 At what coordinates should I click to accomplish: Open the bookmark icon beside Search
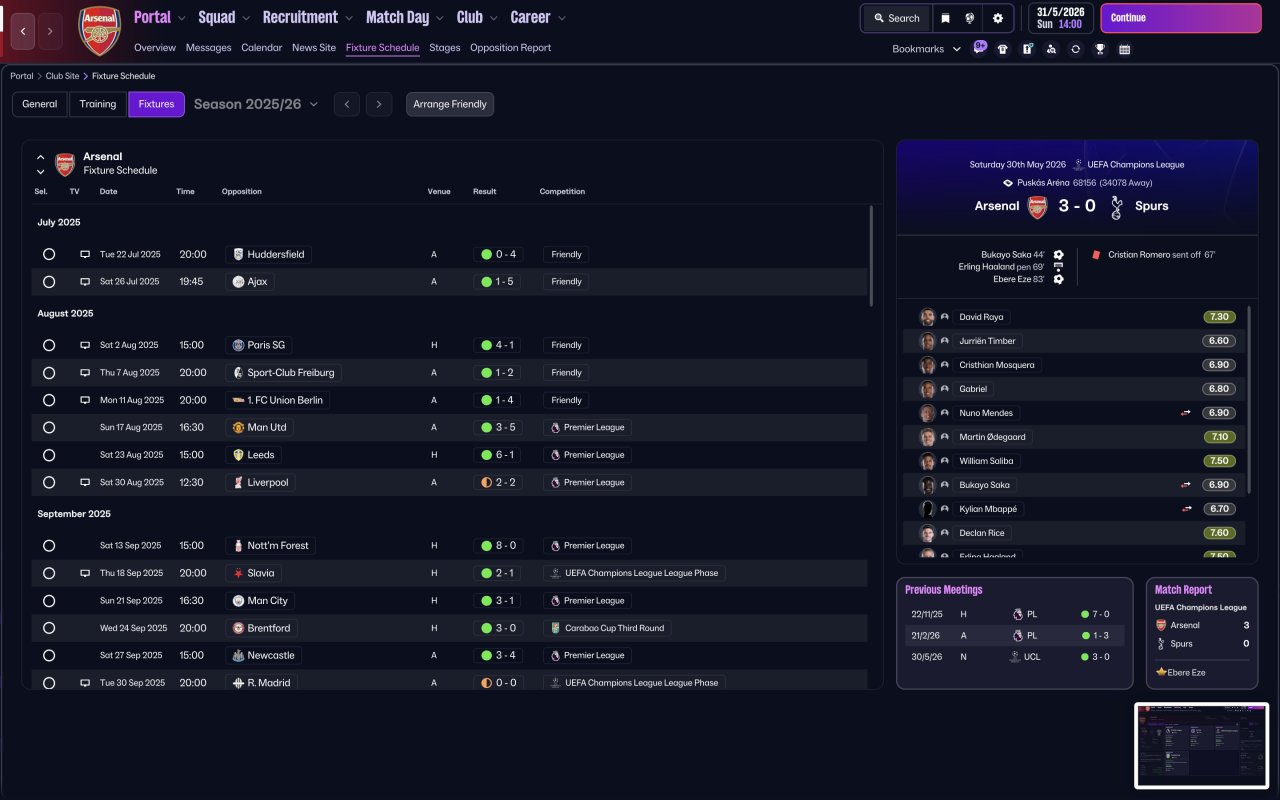click(x=945, y=18)
